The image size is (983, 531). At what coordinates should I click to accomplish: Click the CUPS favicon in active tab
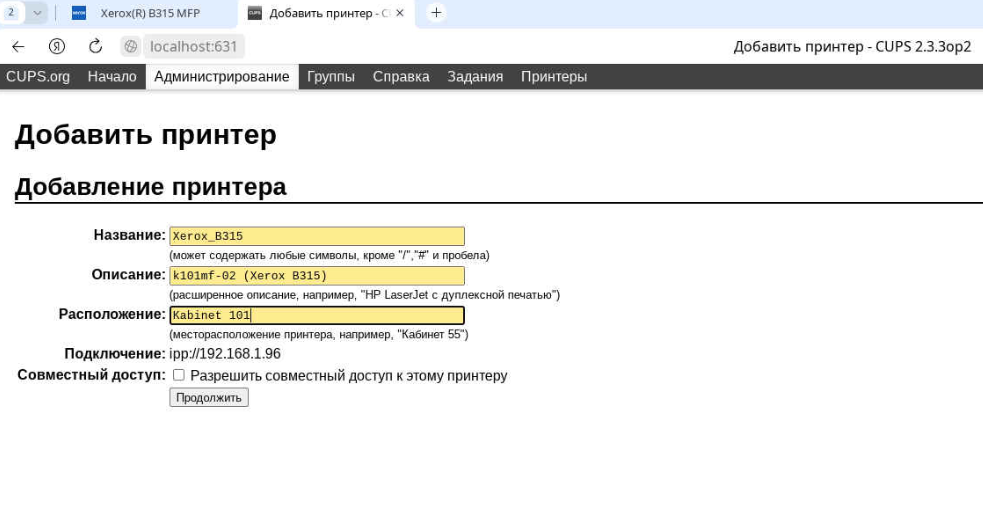point(255,13)
